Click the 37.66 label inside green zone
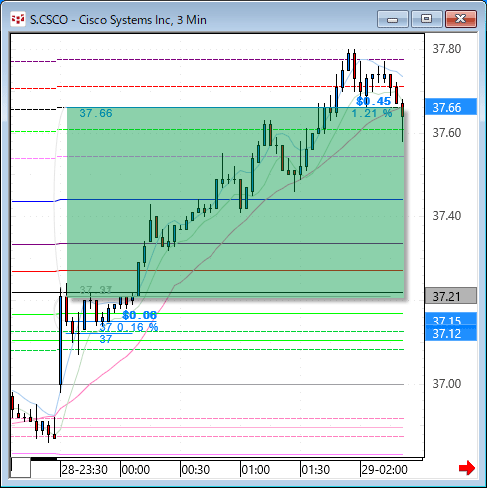 pos(96,113)
